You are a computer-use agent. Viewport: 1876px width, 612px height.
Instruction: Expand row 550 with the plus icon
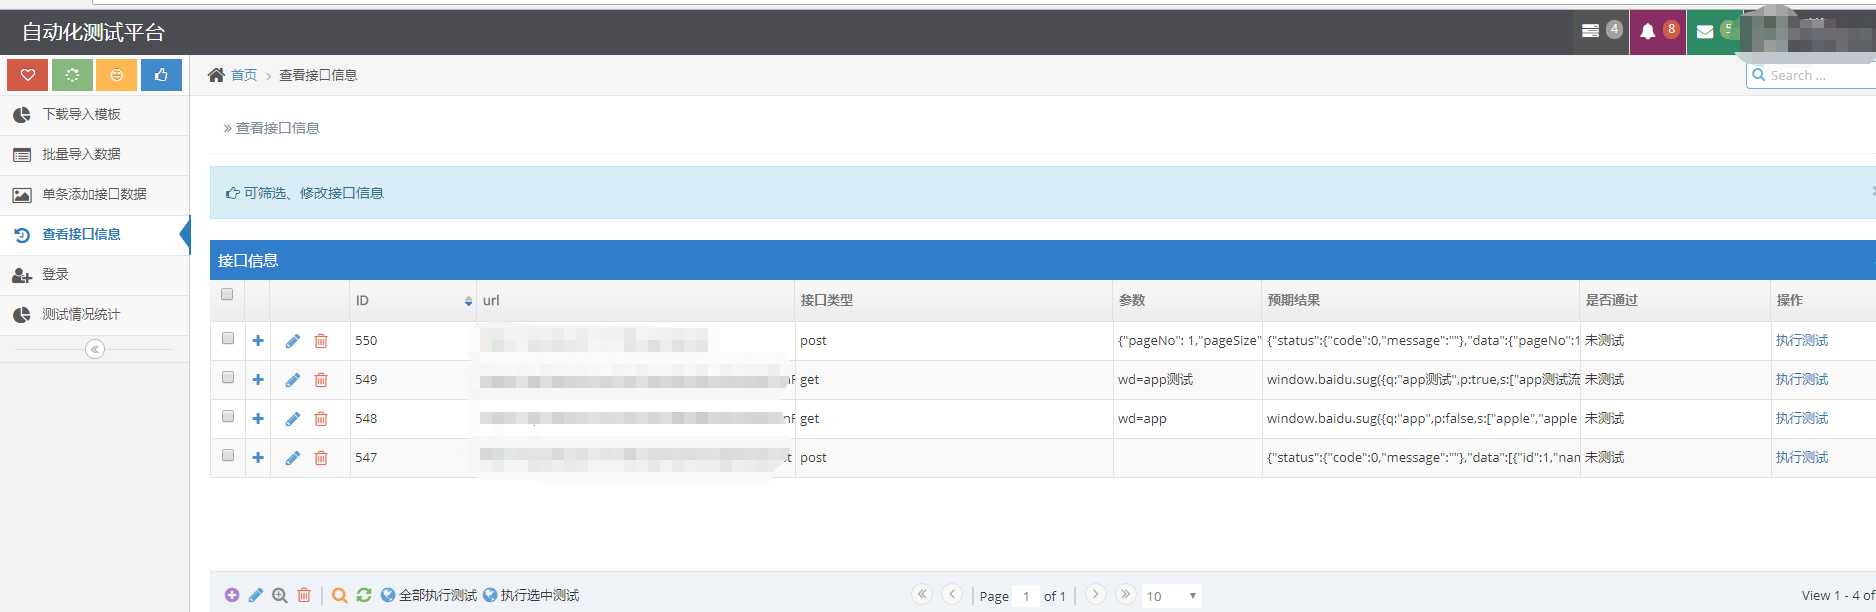[258, 341]
